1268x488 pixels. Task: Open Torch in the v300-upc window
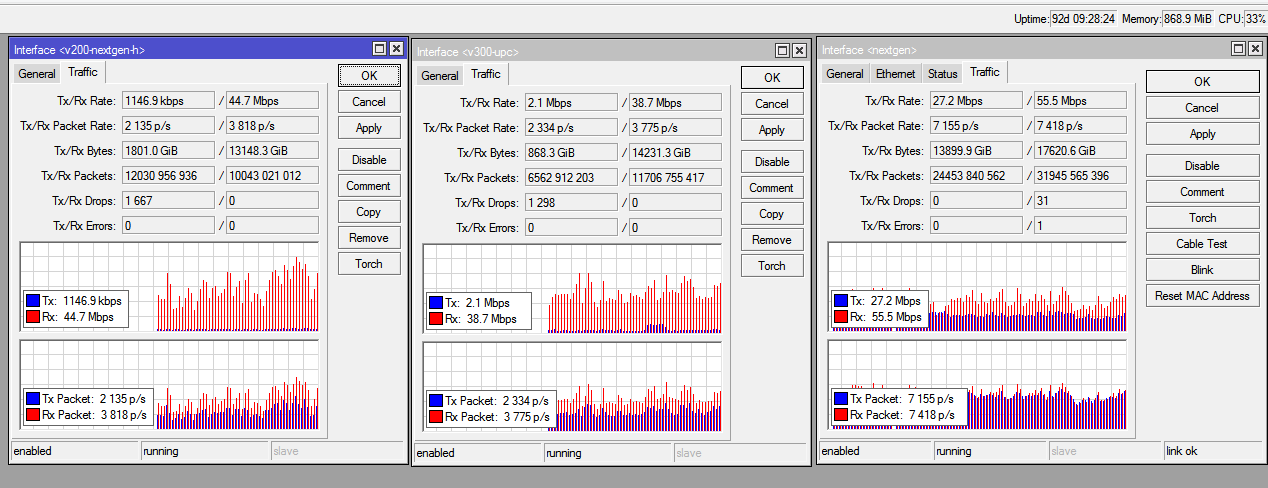[772, 266]
